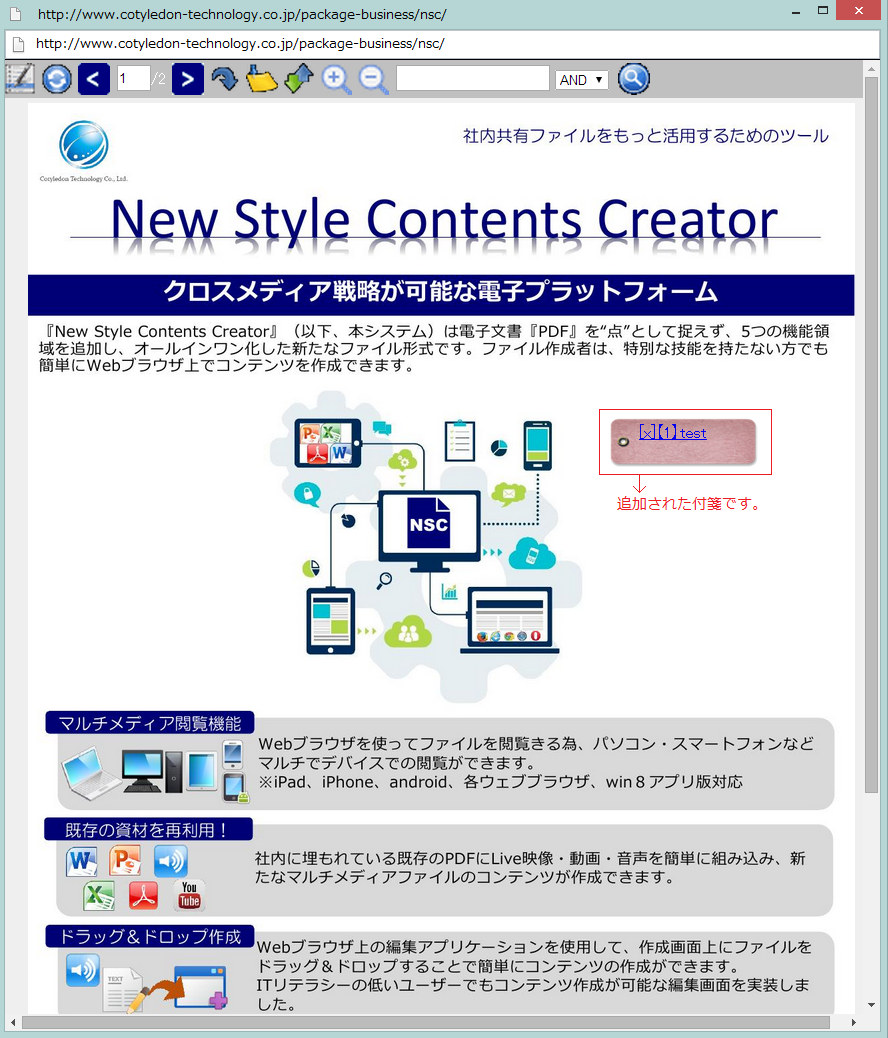This screenshot has width=888, height=1038.
Task: Click the ドラッグ＆ドロップ作成 heading
Action: (x=150, y=936)
